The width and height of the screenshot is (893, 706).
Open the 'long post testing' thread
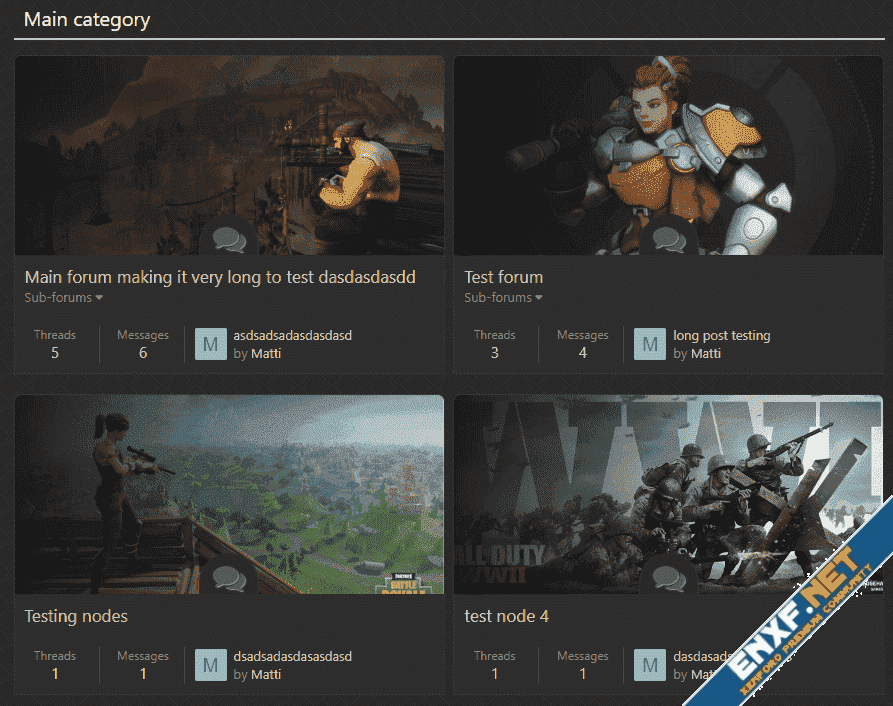tap(721, 336)
